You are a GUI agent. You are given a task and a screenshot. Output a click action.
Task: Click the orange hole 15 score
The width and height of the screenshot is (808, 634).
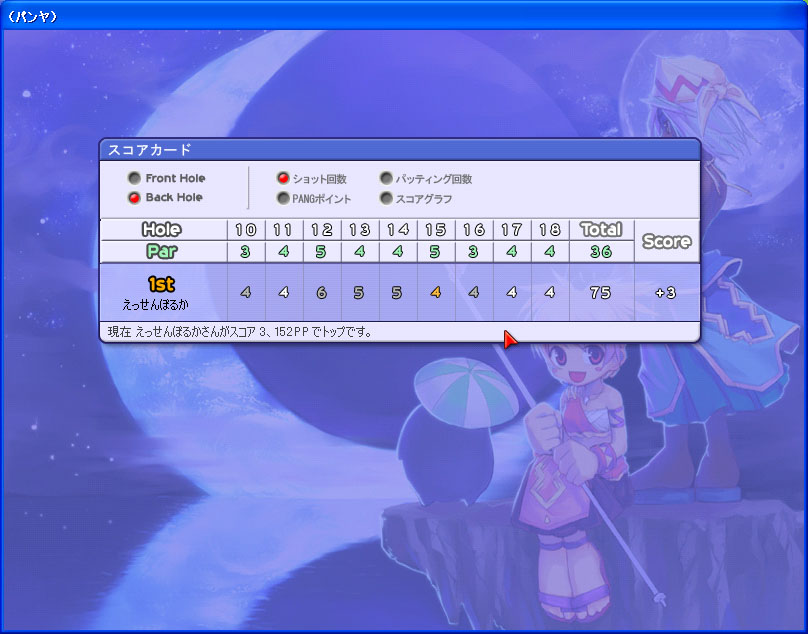tap(435, 293)
